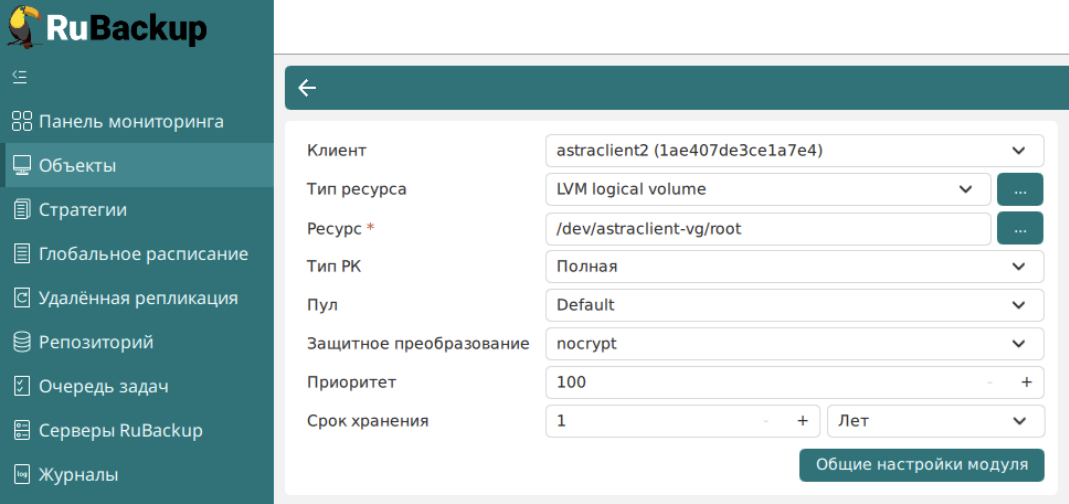Click the Удалённая репликация sync icon
1069x504 pixels.
pos(22,298)
